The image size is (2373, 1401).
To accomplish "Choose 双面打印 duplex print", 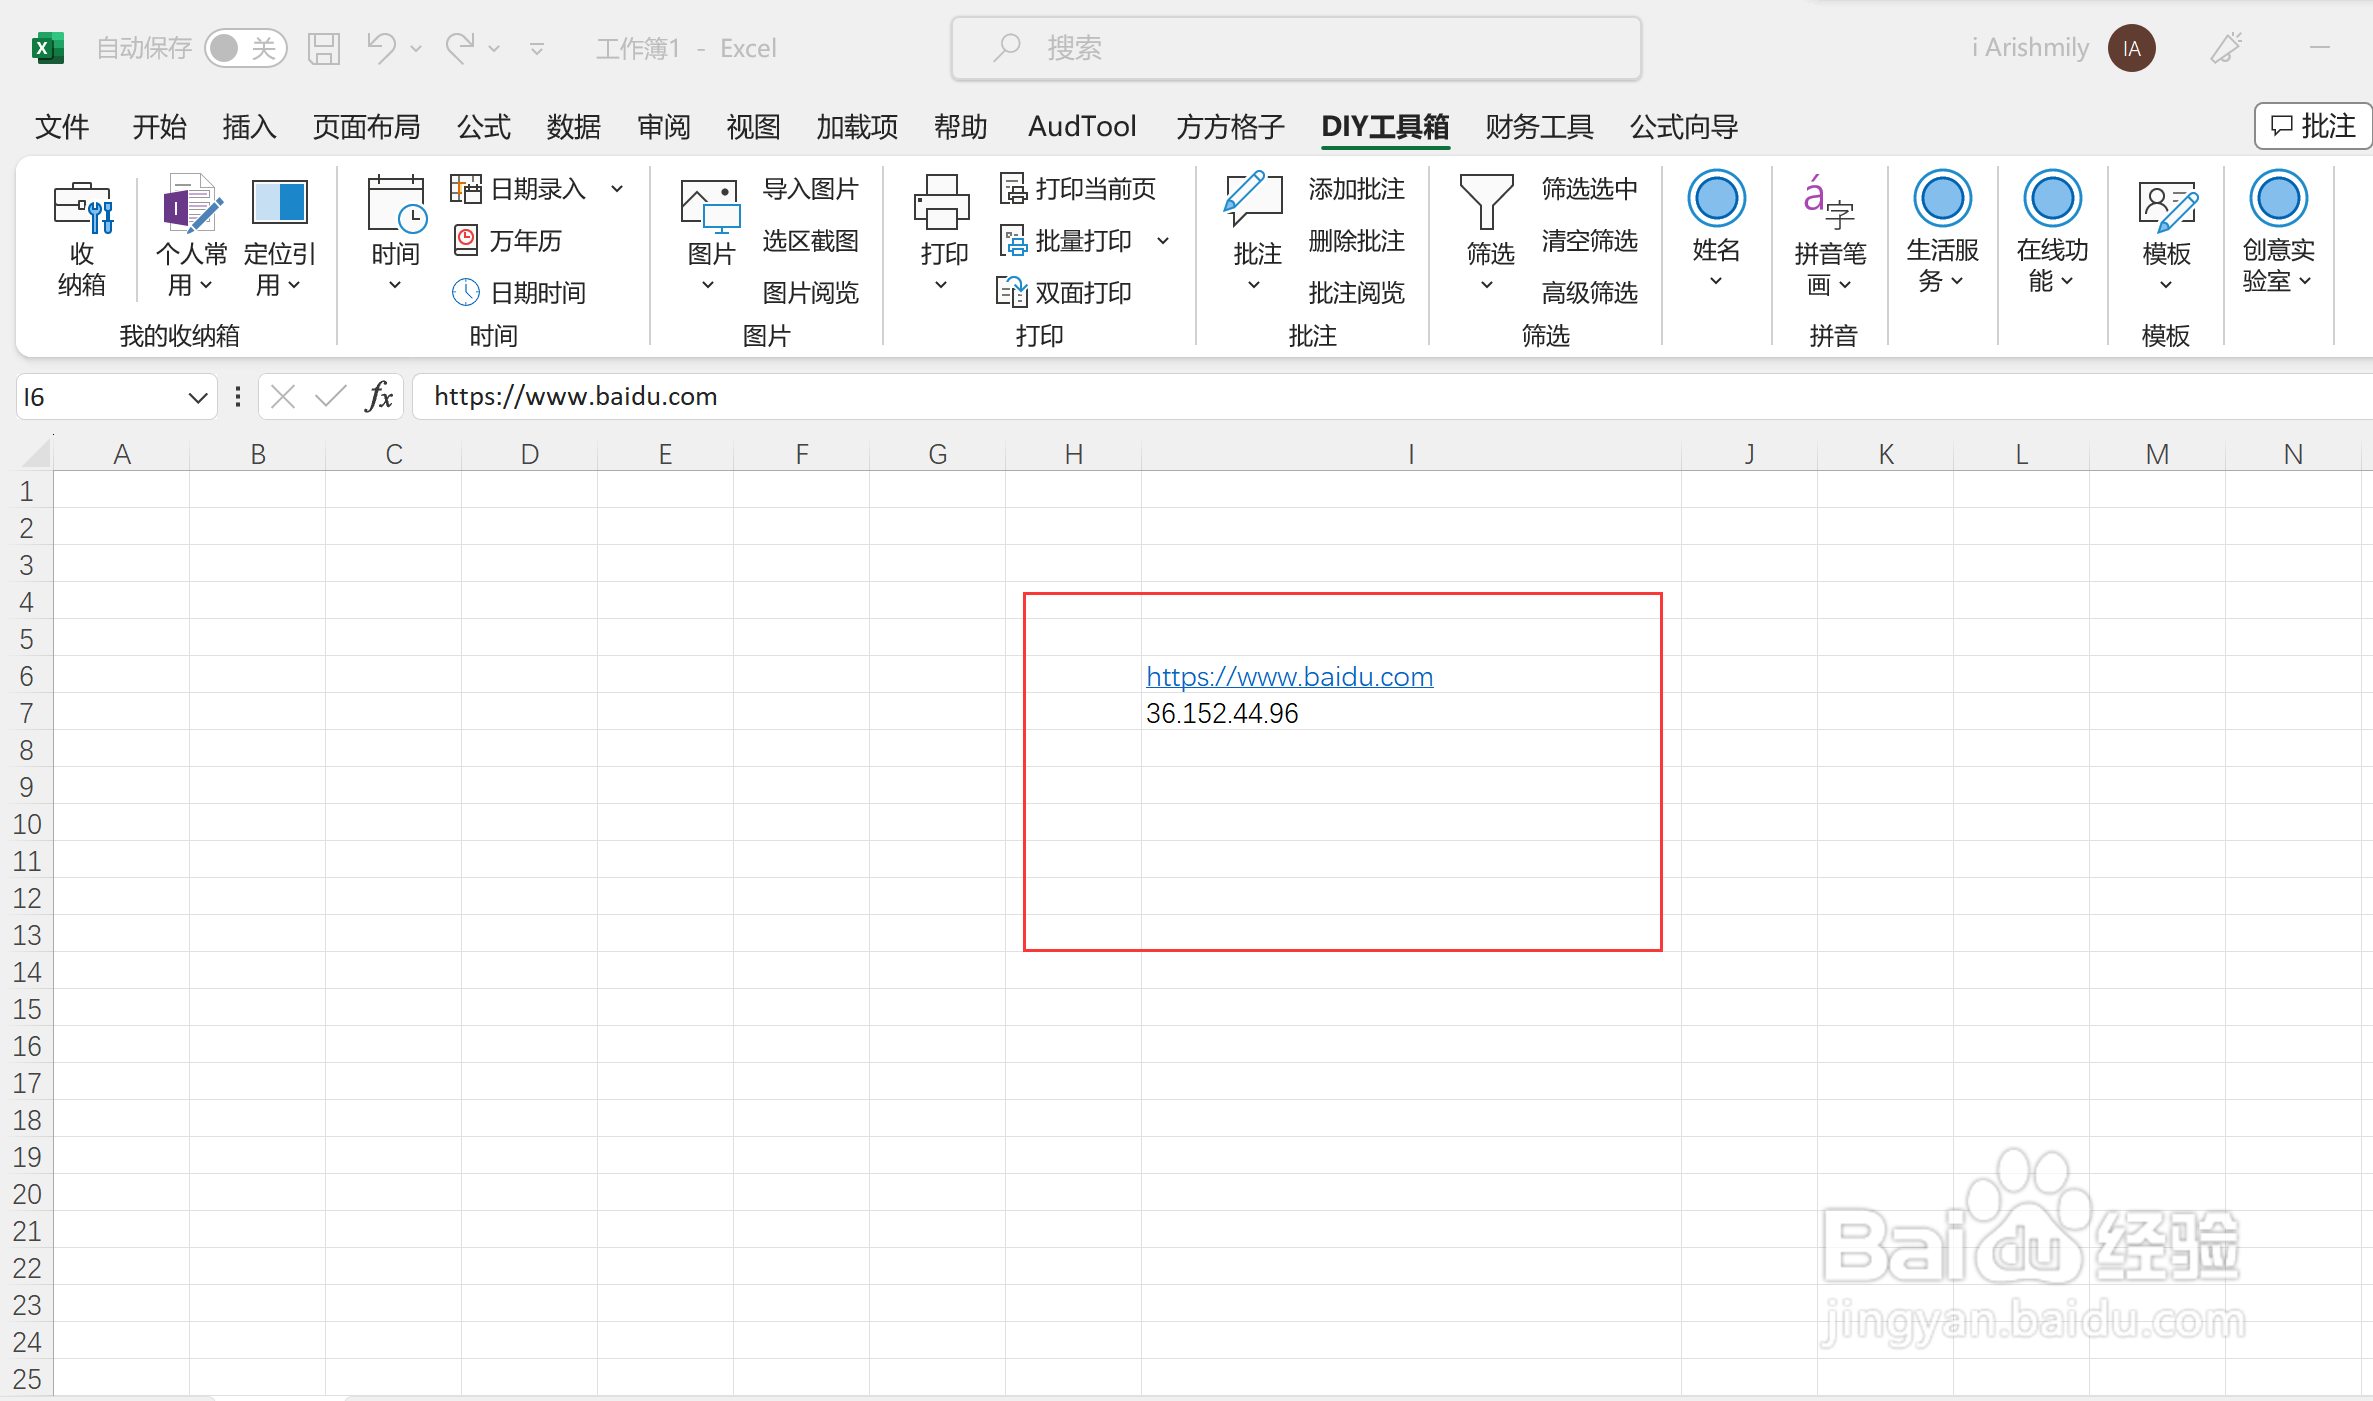I will tap(1066, 292).
